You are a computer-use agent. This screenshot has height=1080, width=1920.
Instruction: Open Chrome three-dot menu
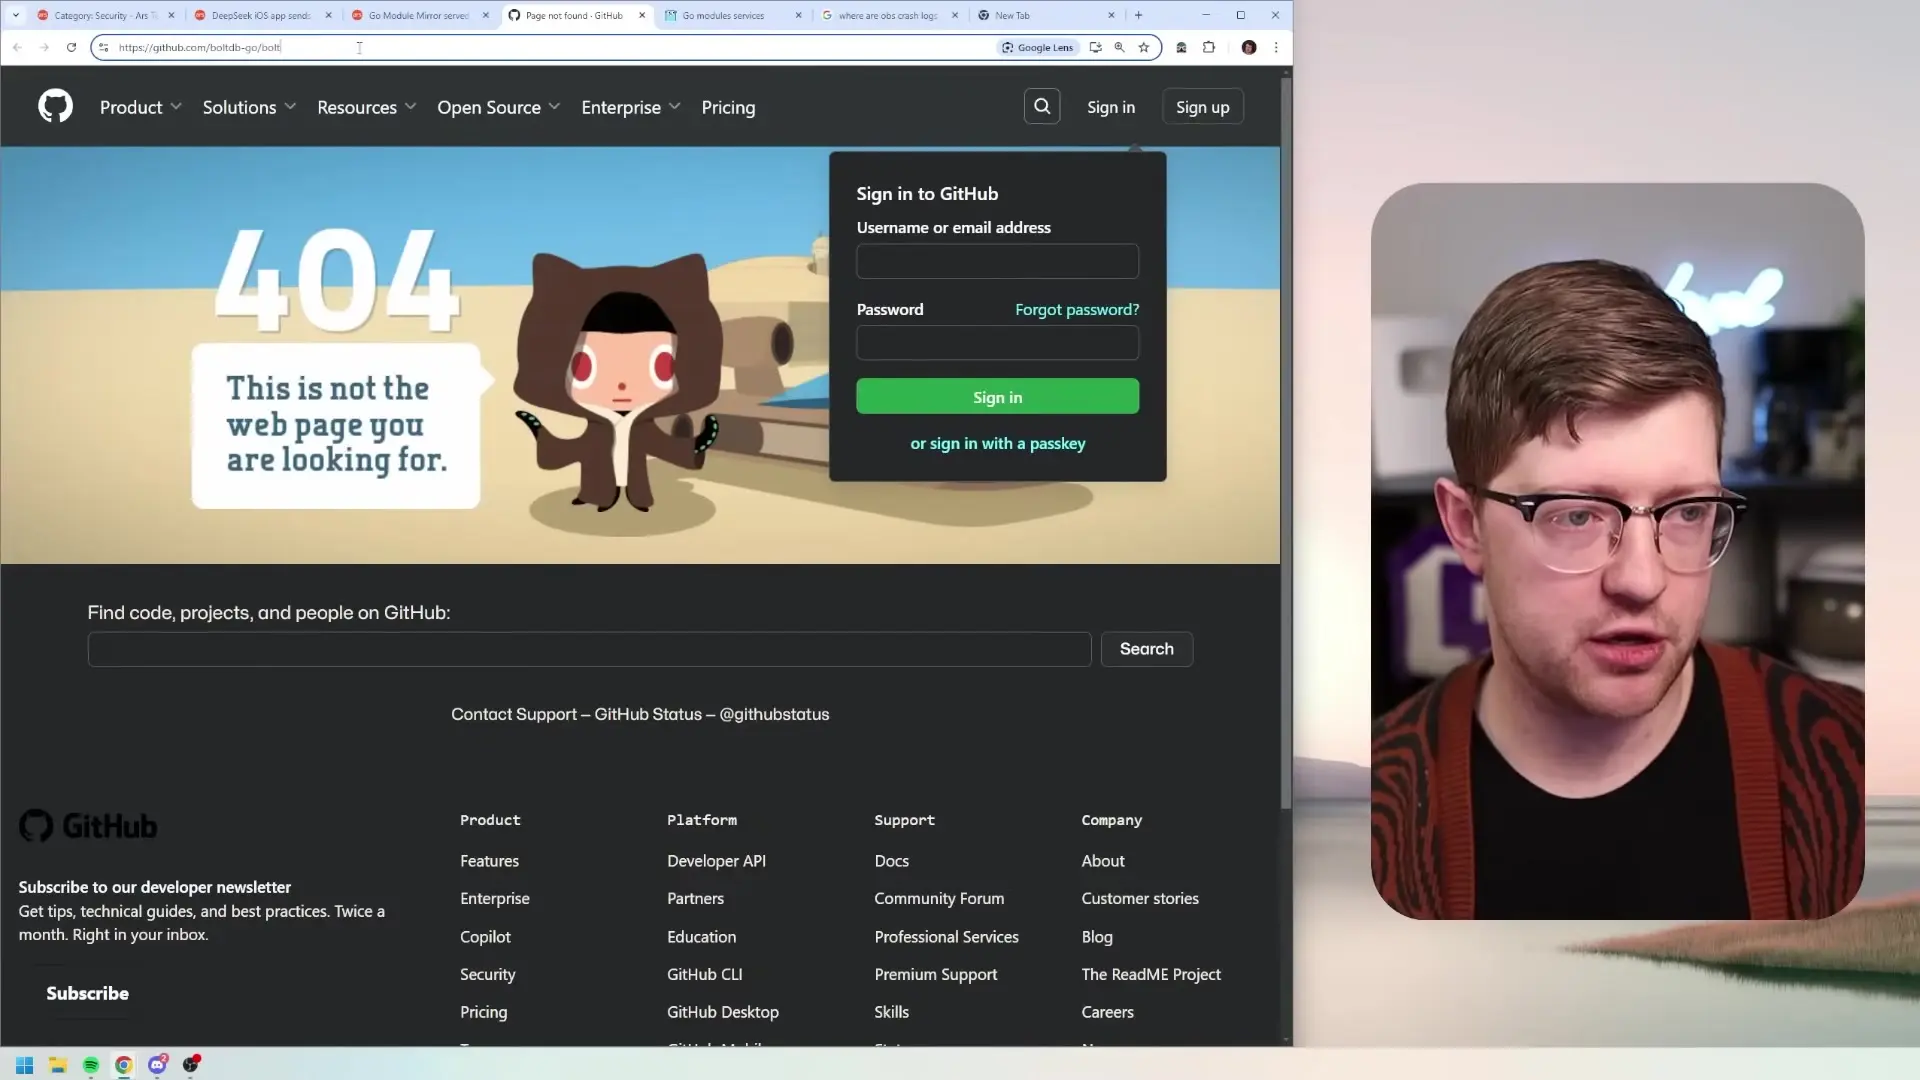[x=1276, y=47]
